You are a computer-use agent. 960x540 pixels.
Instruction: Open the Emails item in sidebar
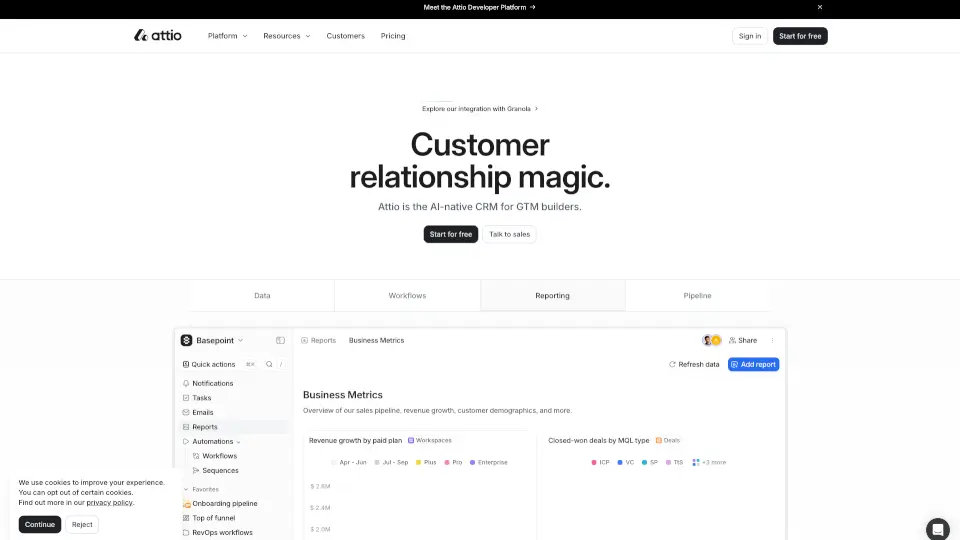pos(202,412)
